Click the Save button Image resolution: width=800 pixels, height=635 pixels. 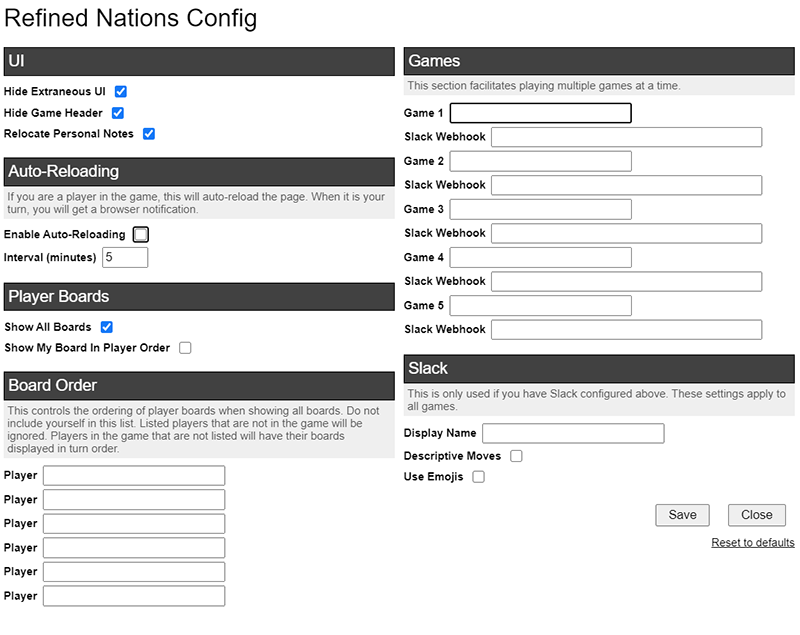tap(683, 515)
